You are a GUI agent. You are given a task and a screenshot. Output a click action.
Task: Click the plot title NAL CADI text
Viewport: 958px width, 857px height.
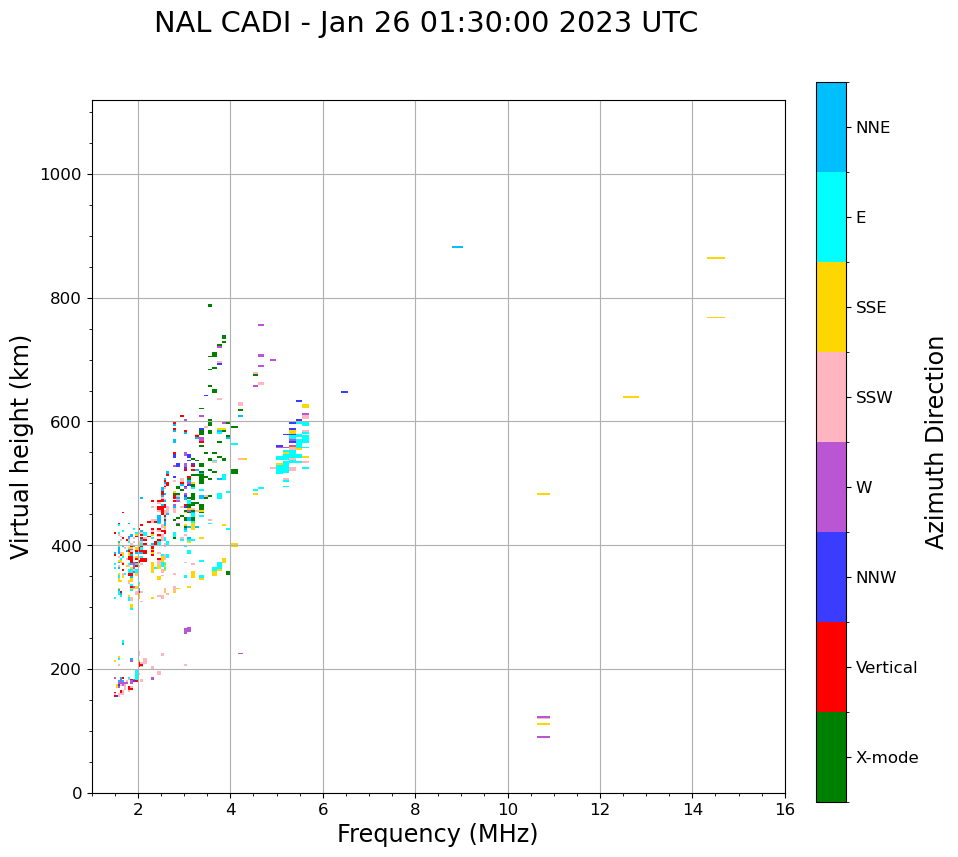(x=426, y=23)
